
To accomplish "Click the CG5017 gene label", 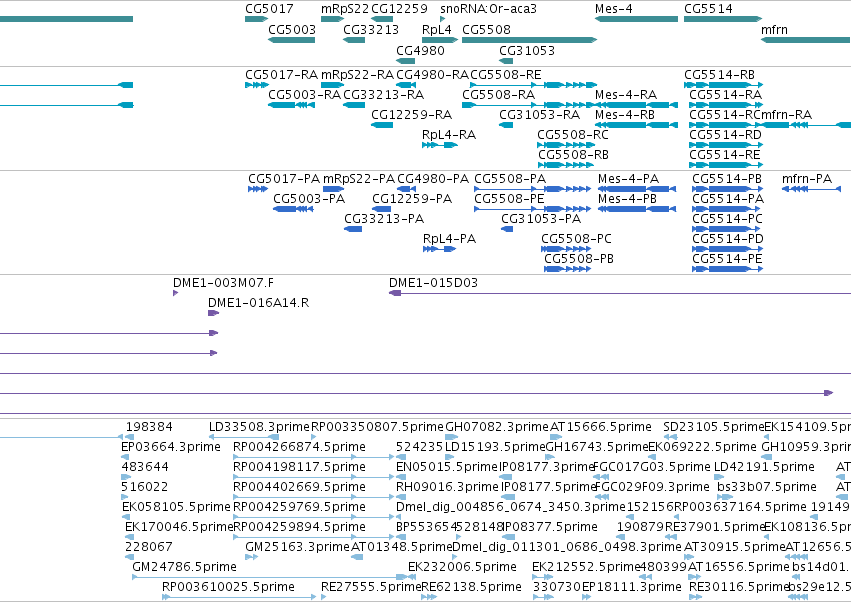I will (269, 9).
